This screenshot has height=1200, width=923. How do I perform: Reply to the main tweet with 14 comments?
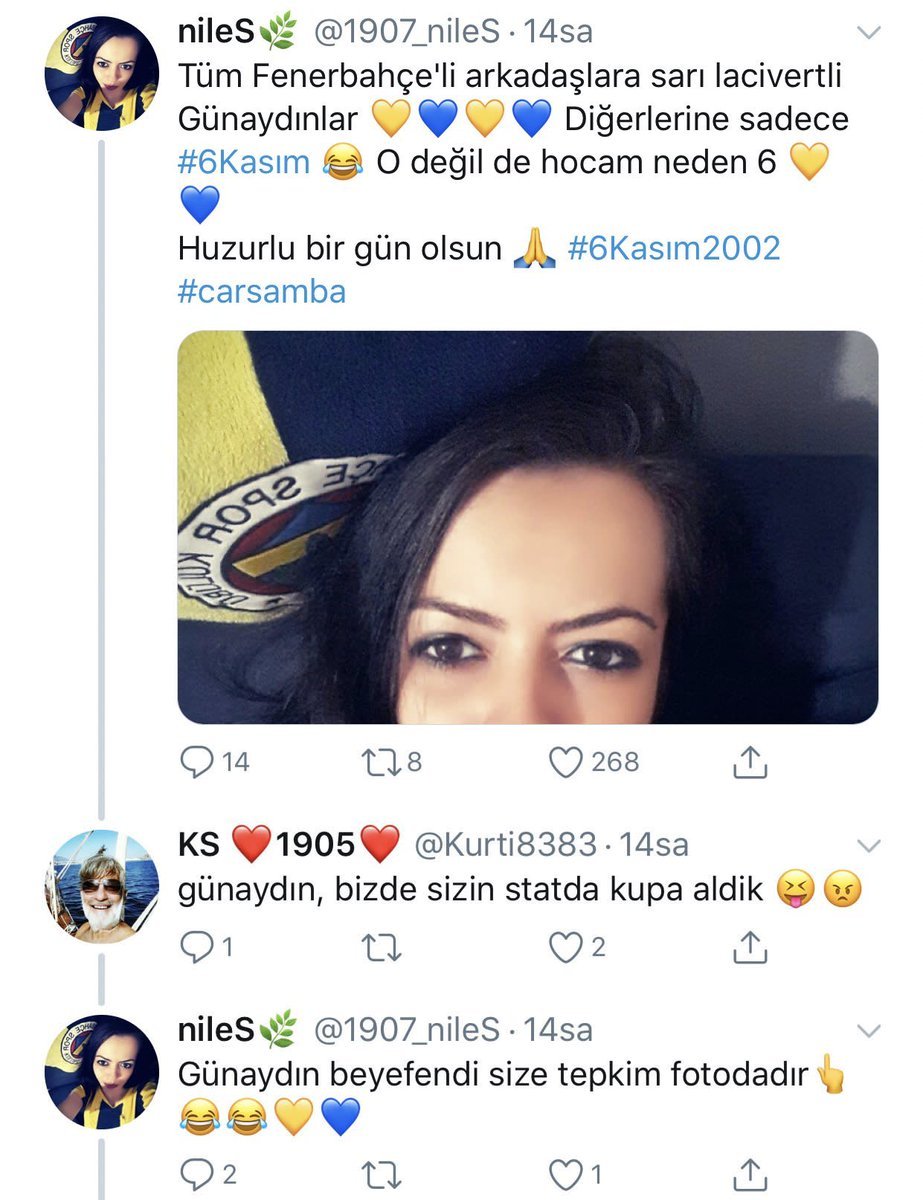194,763
